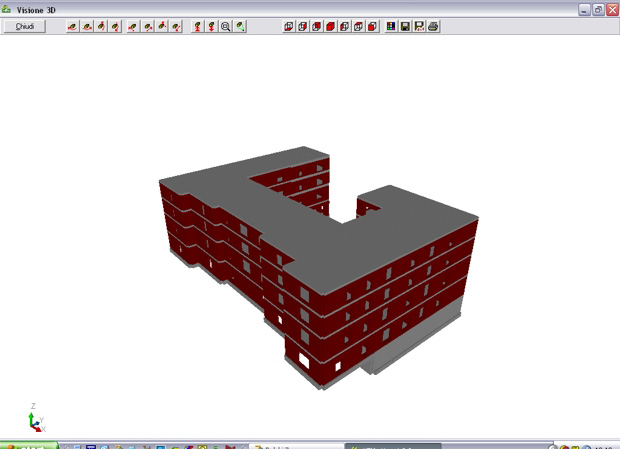620x449 pixels.
Task: Click the first icon of second rotation group
Action: [133, 26]
